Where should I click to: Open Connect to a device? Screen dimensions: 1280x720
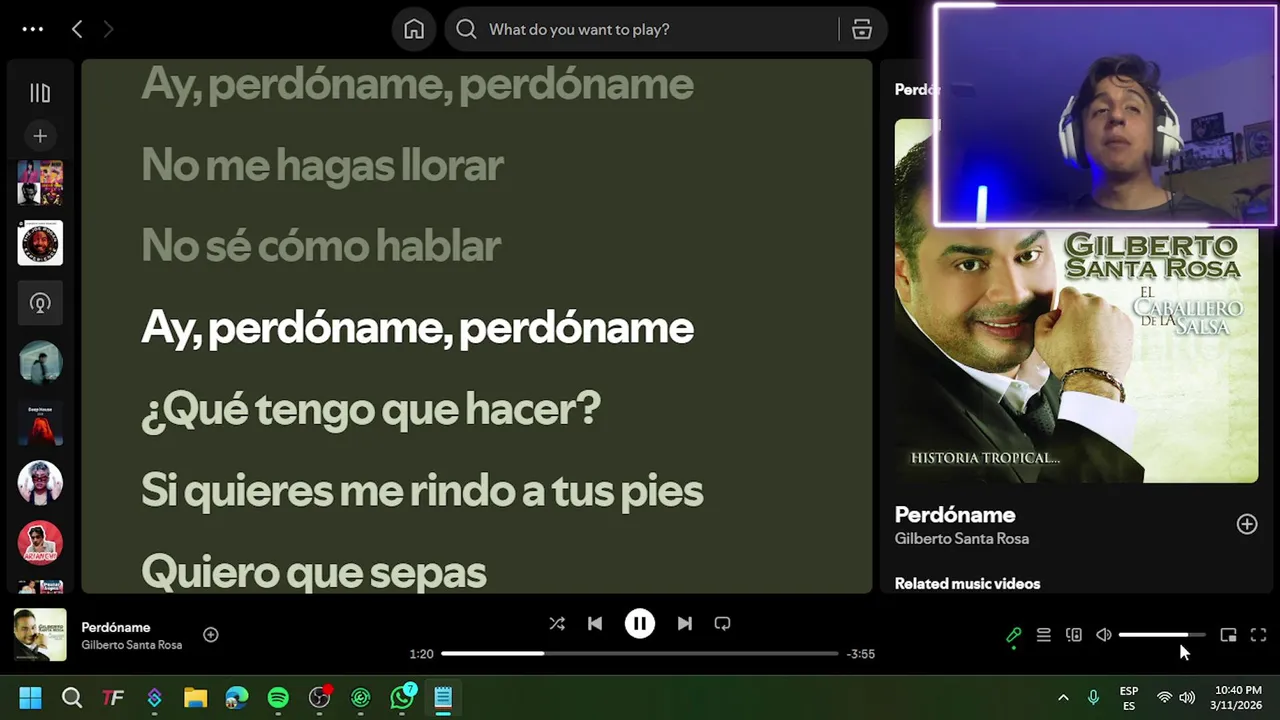tap(1074, 635)
